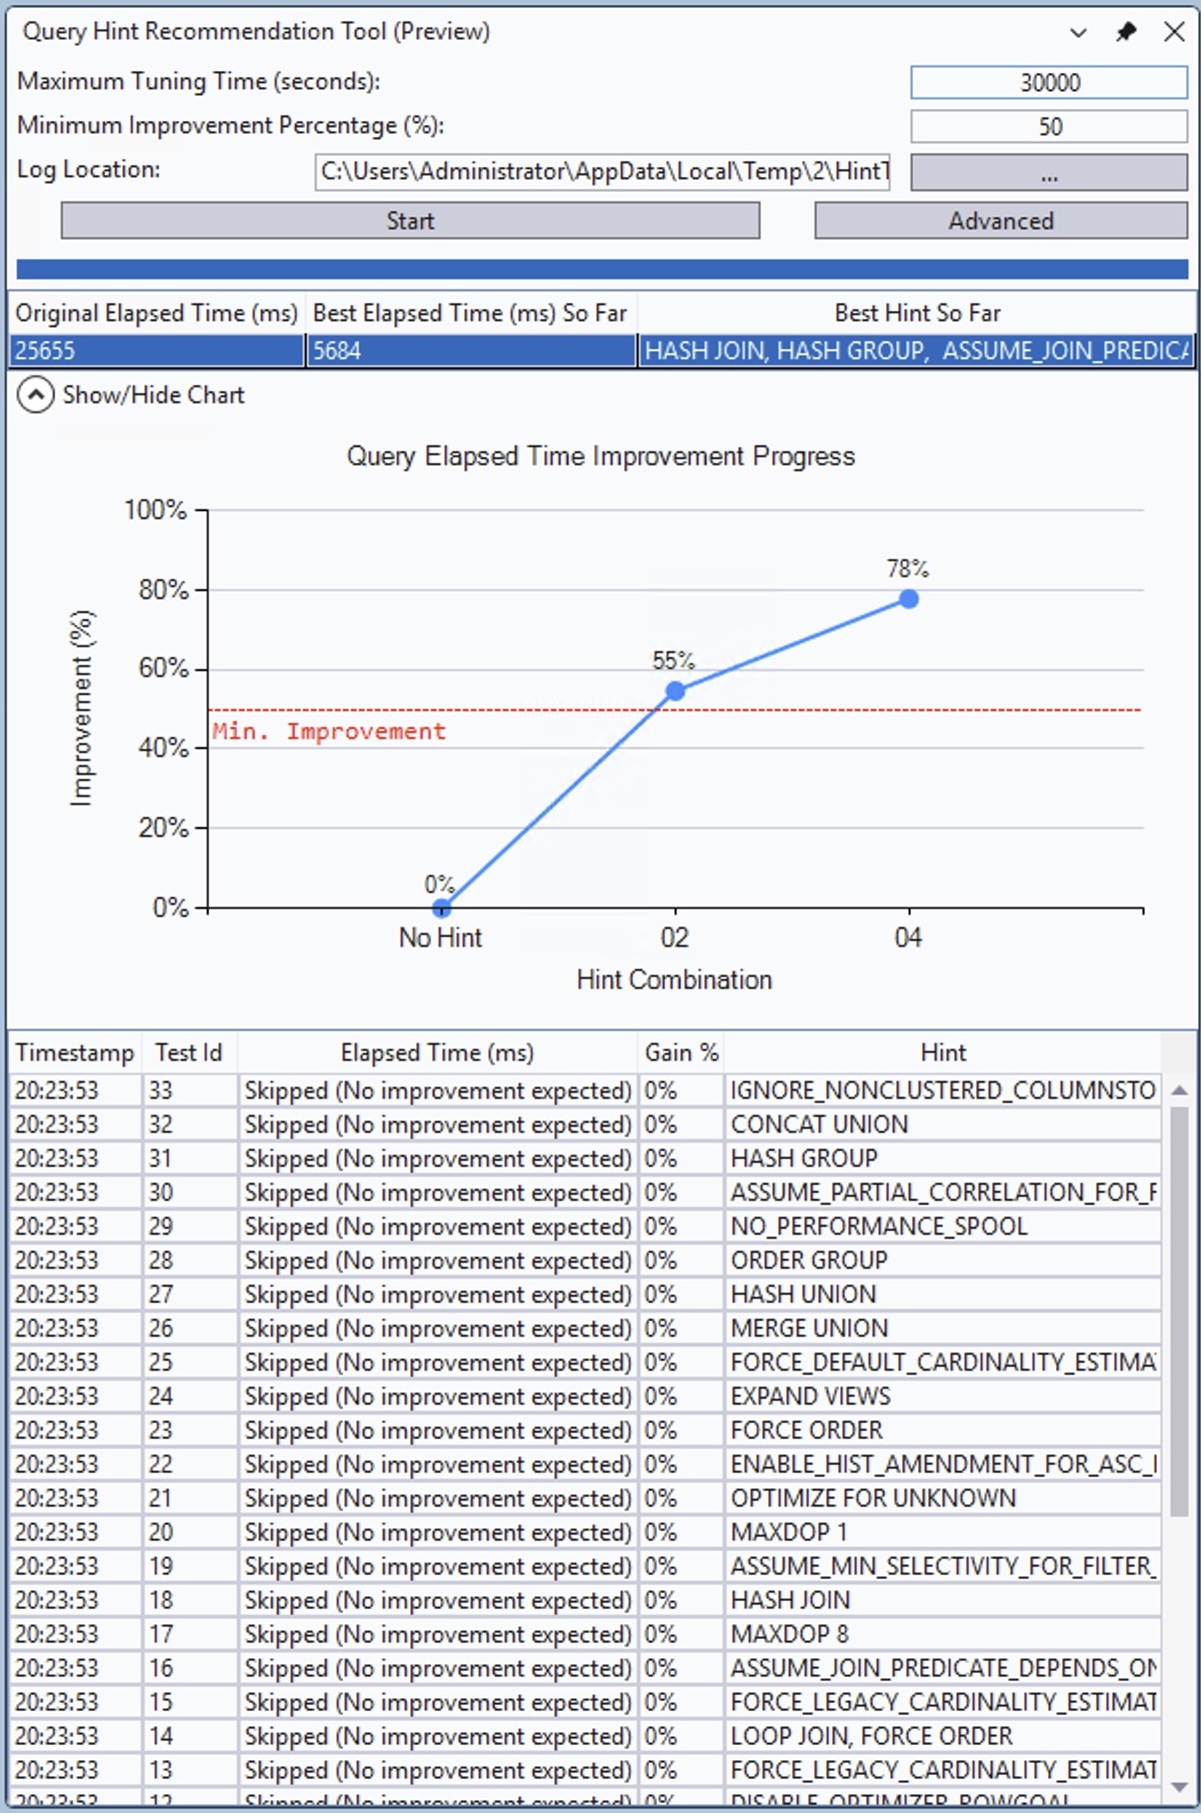Click the Hint column header

click(x=942, y=1053)
